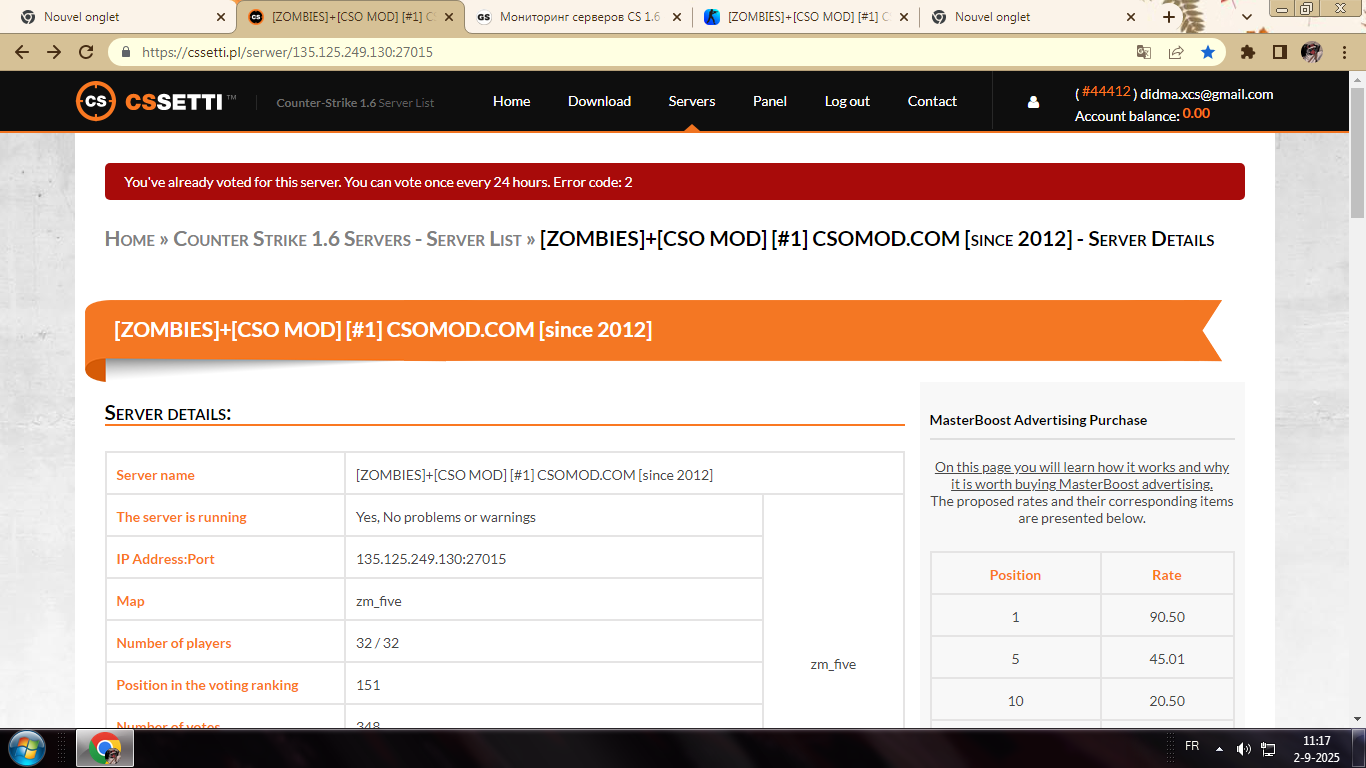Toggle the Chrome side panel icon
1366x768 pixels.
point(1279,52)
